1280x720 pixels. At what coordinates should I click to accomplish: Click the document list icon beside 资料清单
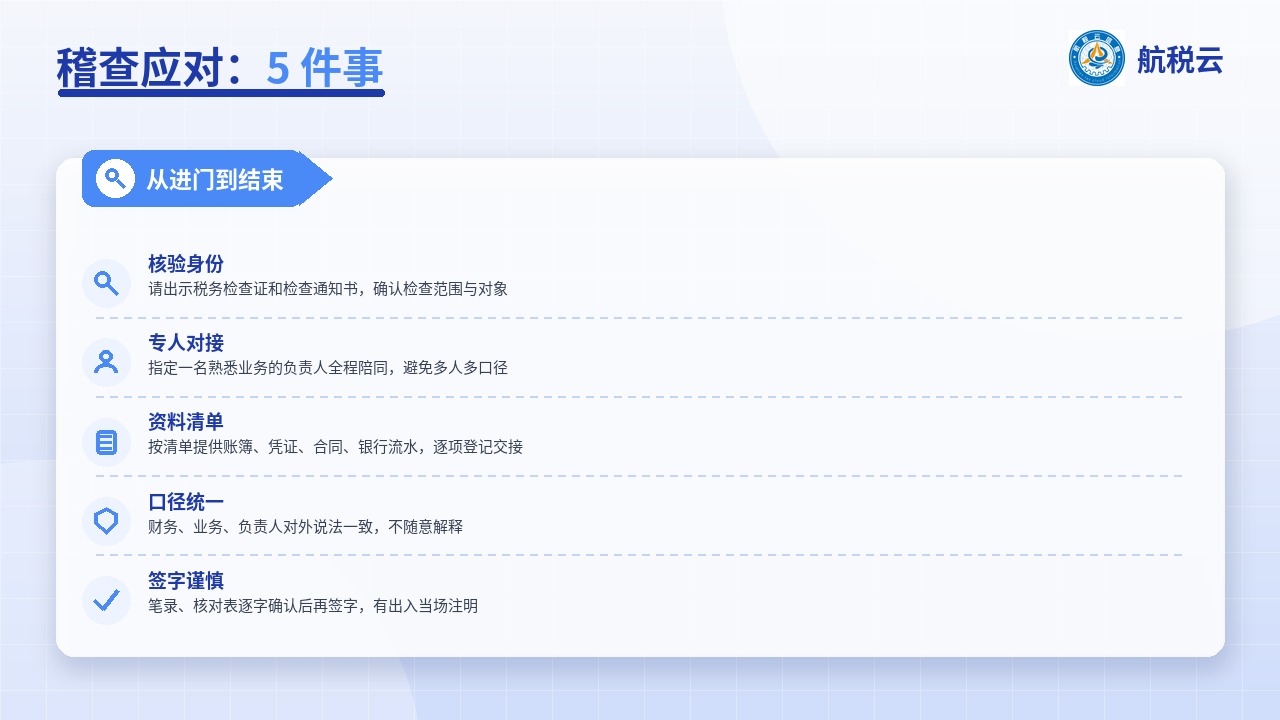(x=106, y=442)
